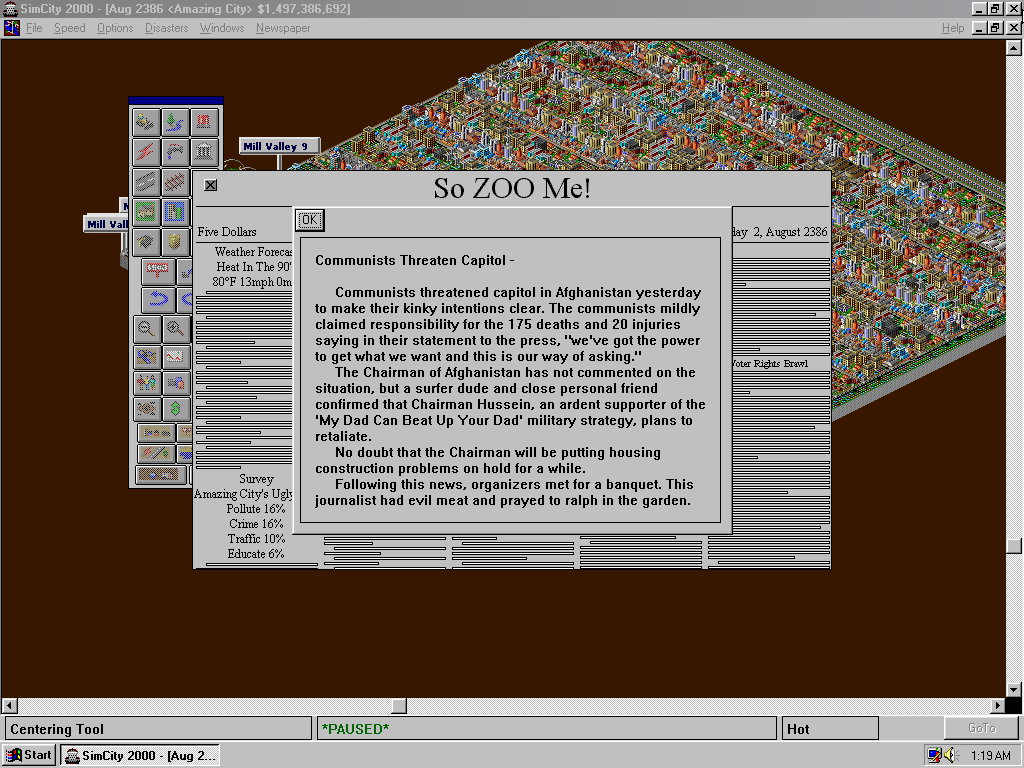Click the horizontal scrollbar thumb

(x=399, y=706)
